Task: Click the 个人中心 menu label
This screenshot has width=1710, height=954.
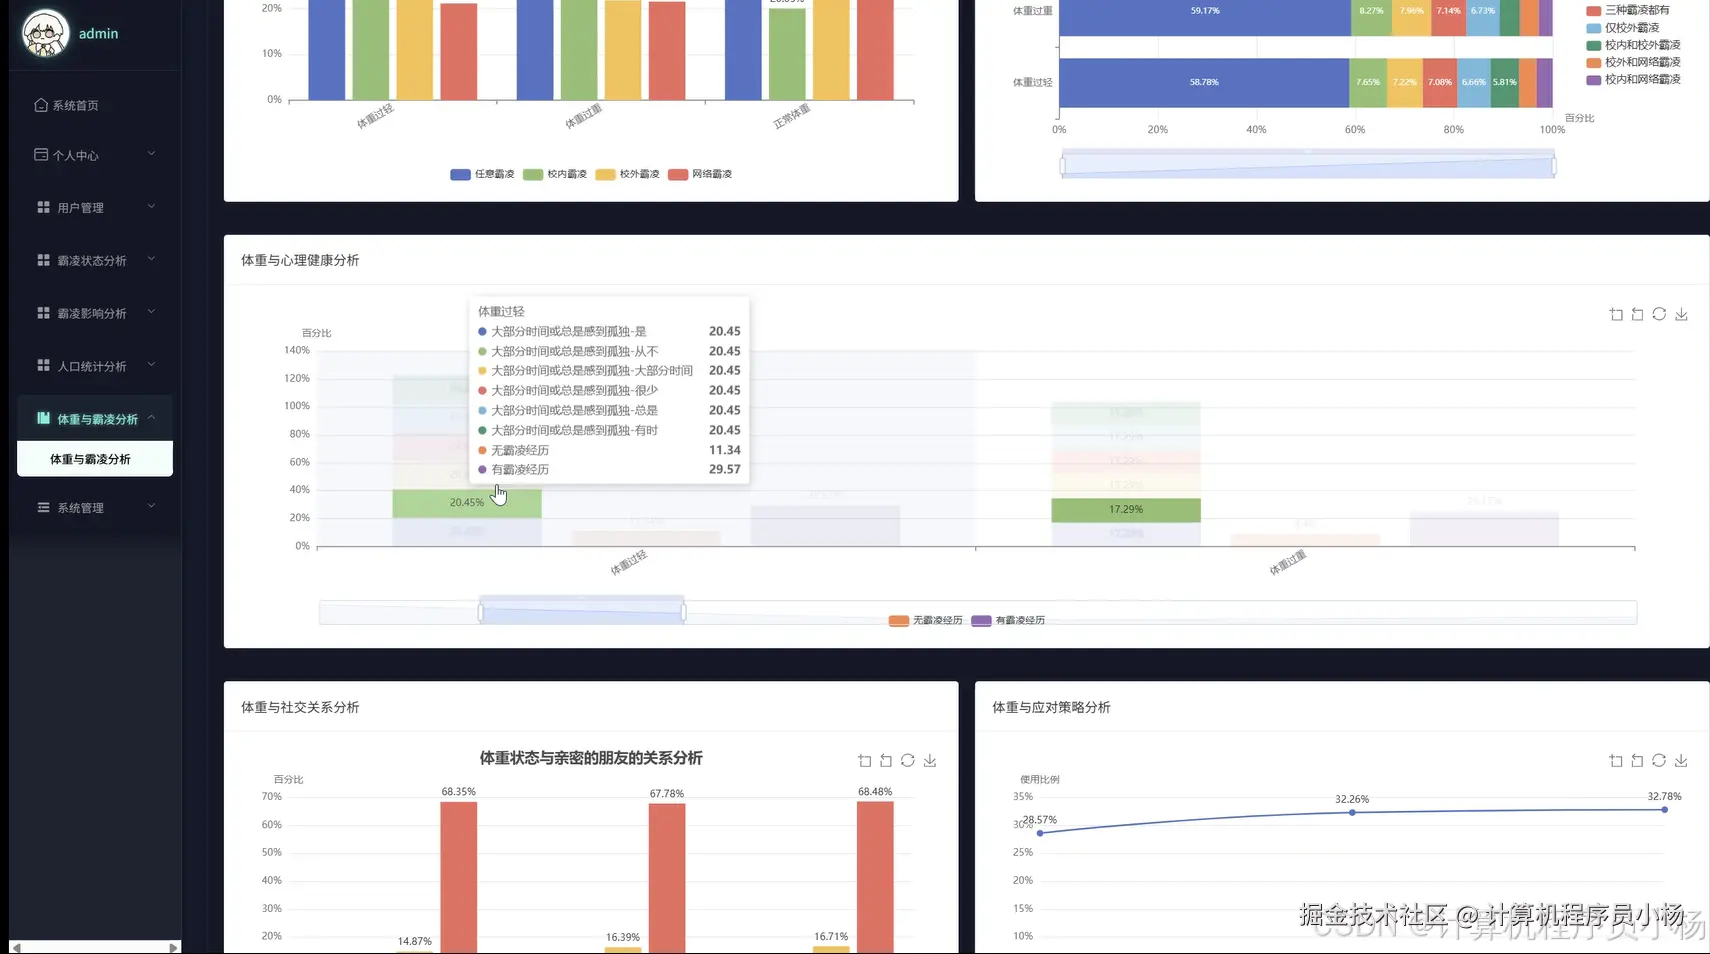Action: click(76, 156)
